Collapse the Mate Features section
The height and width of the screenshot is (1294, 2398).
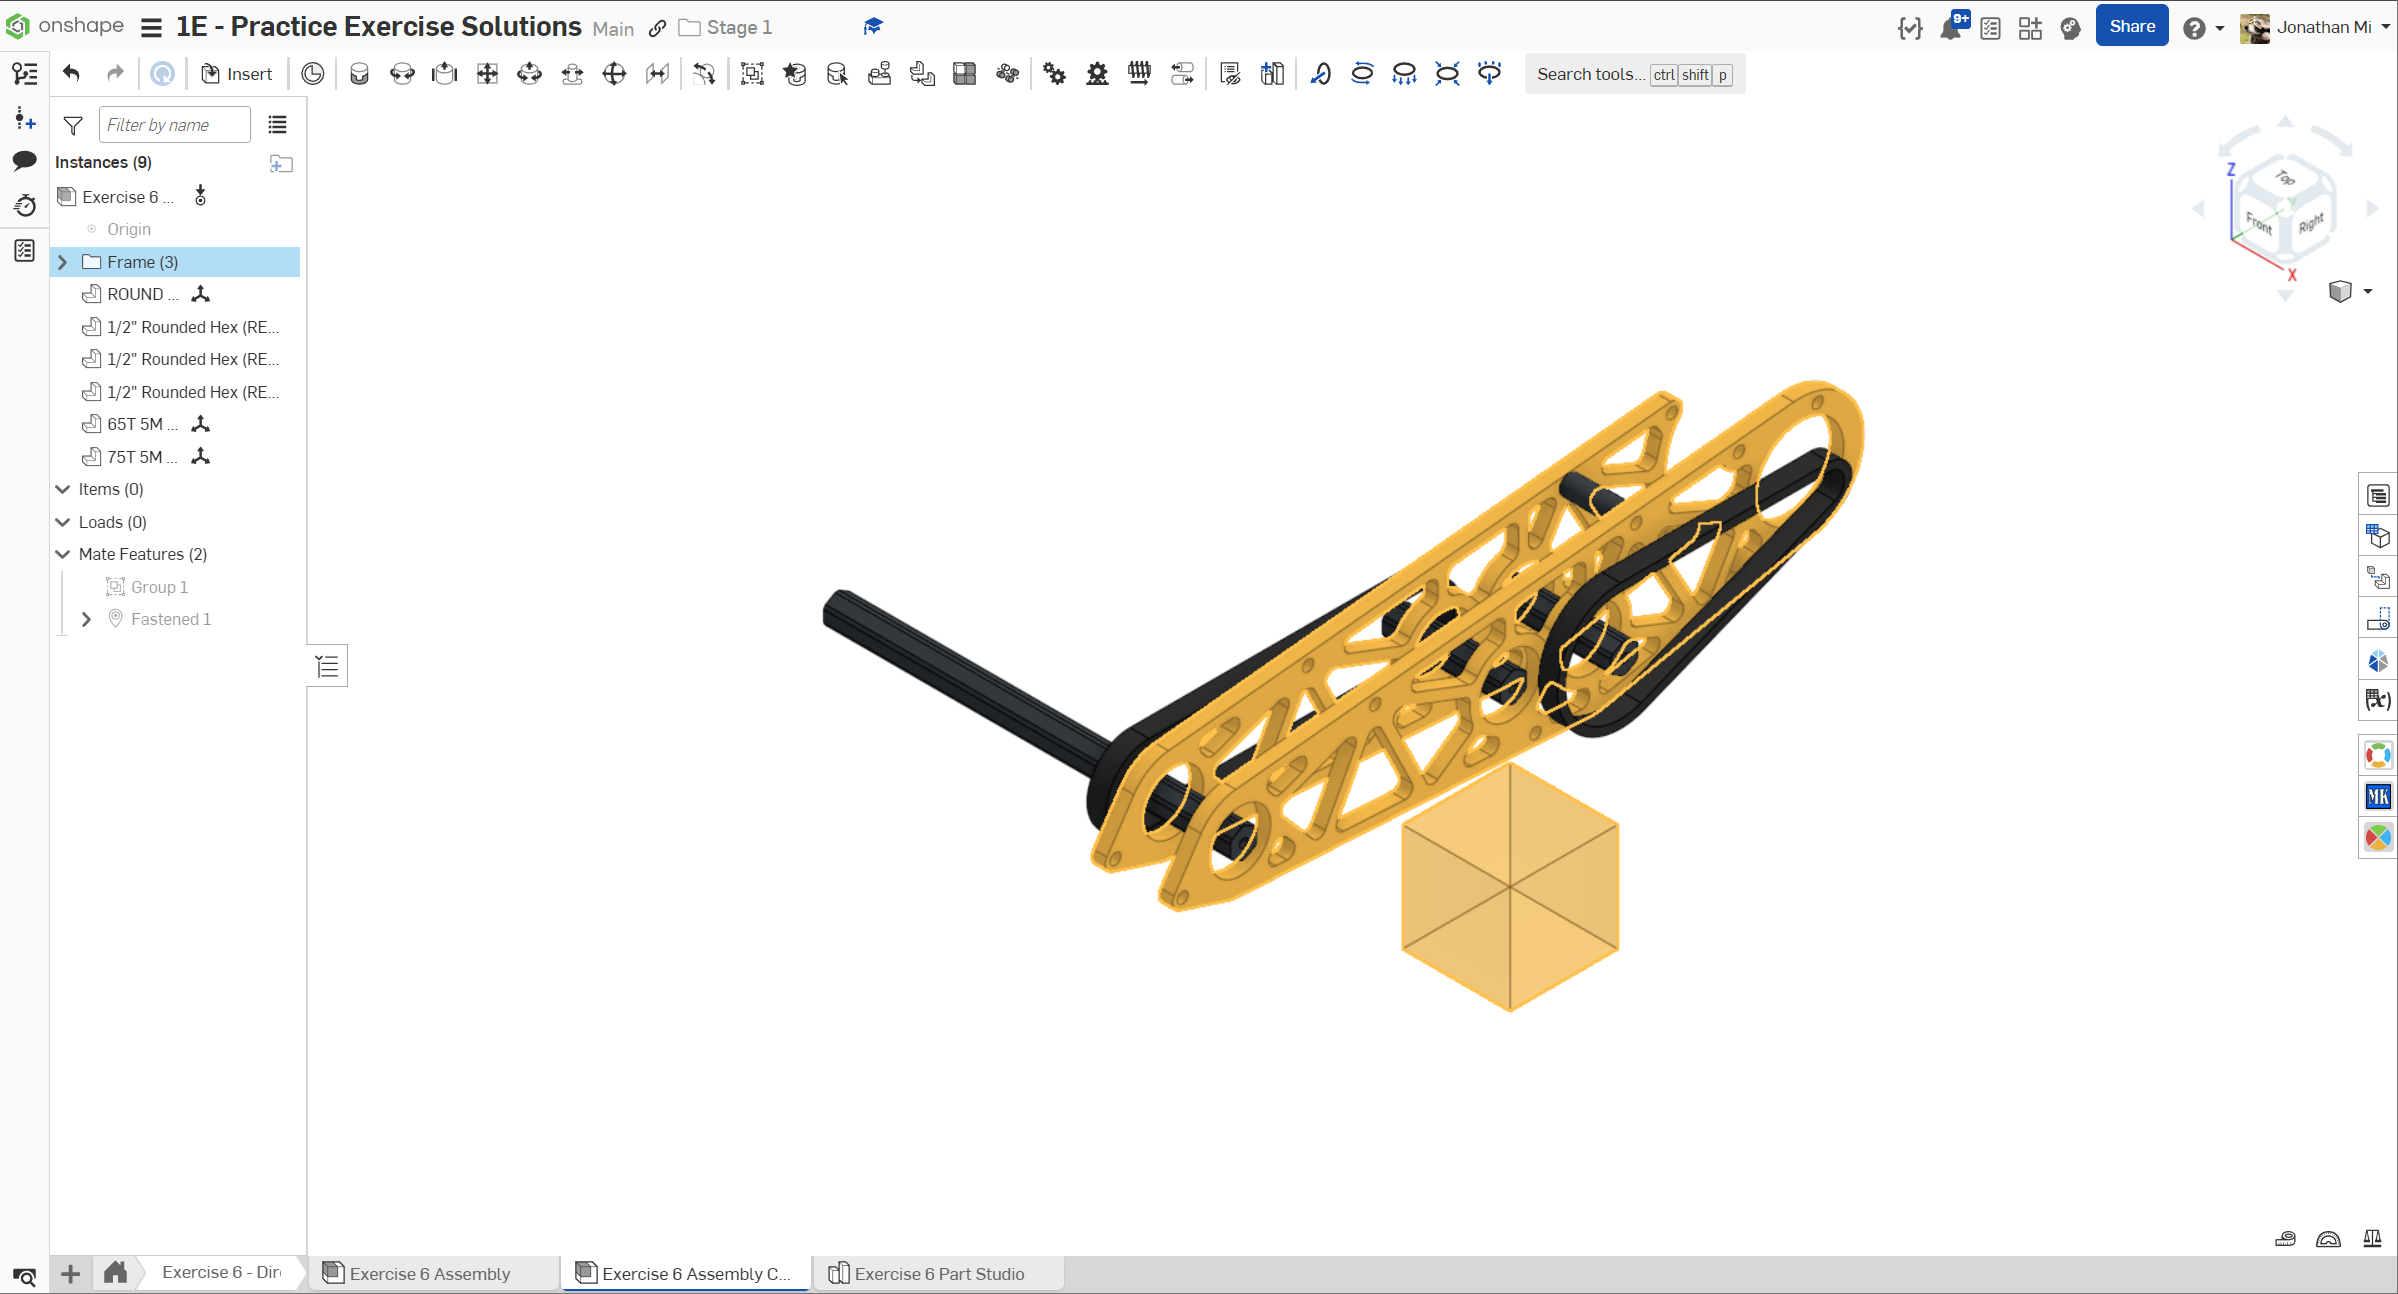tap(63, 554)
